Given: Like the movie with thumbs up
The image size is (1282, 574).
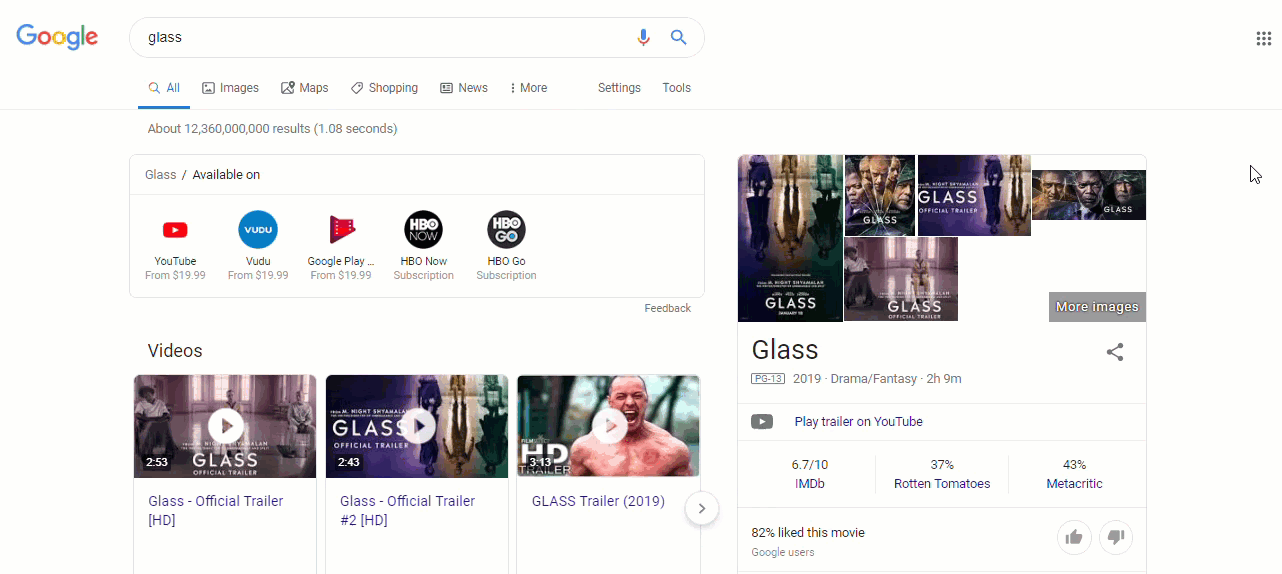Looking at the screenshot, I should point(1074,538).
